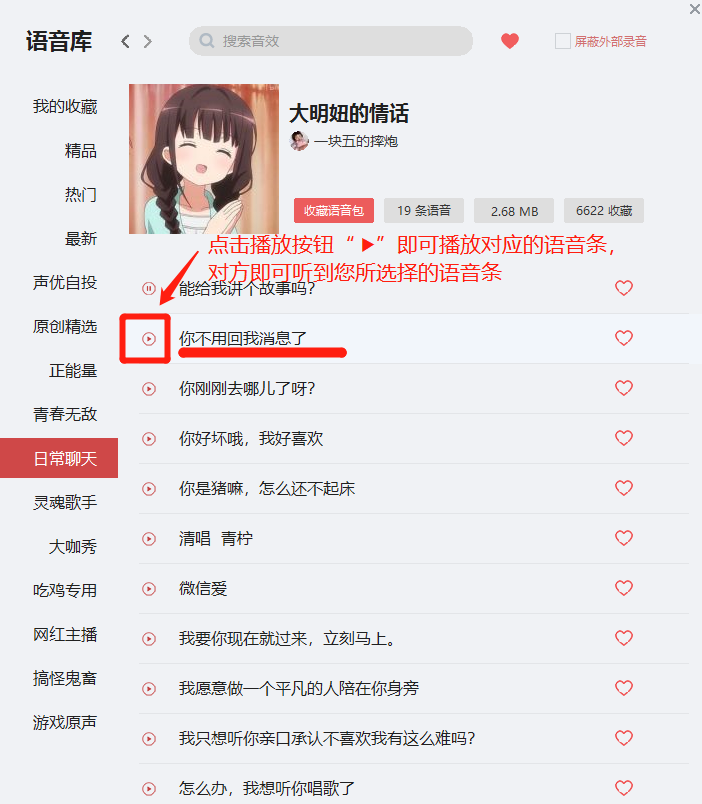The height and width of the screenshot is (804, 702).
Task: Favorite the clip 你好坏哦，我好喜欢
Action: [x=624, y=438]
